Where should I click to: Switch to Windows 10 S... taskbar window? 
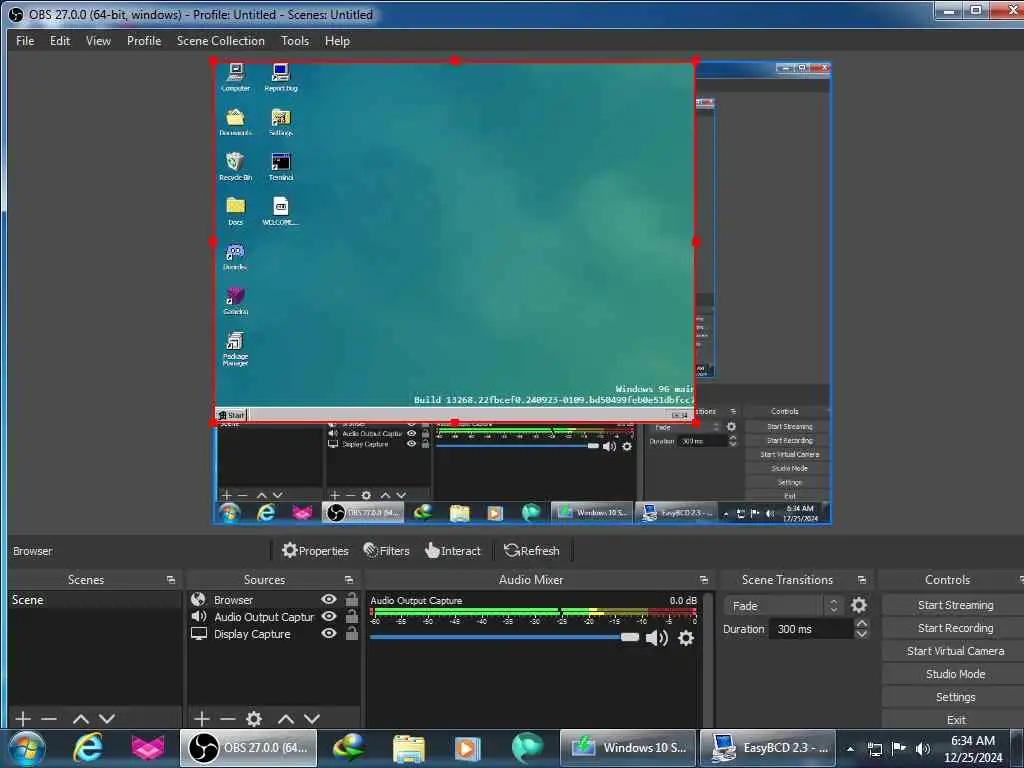click(628, 748)
